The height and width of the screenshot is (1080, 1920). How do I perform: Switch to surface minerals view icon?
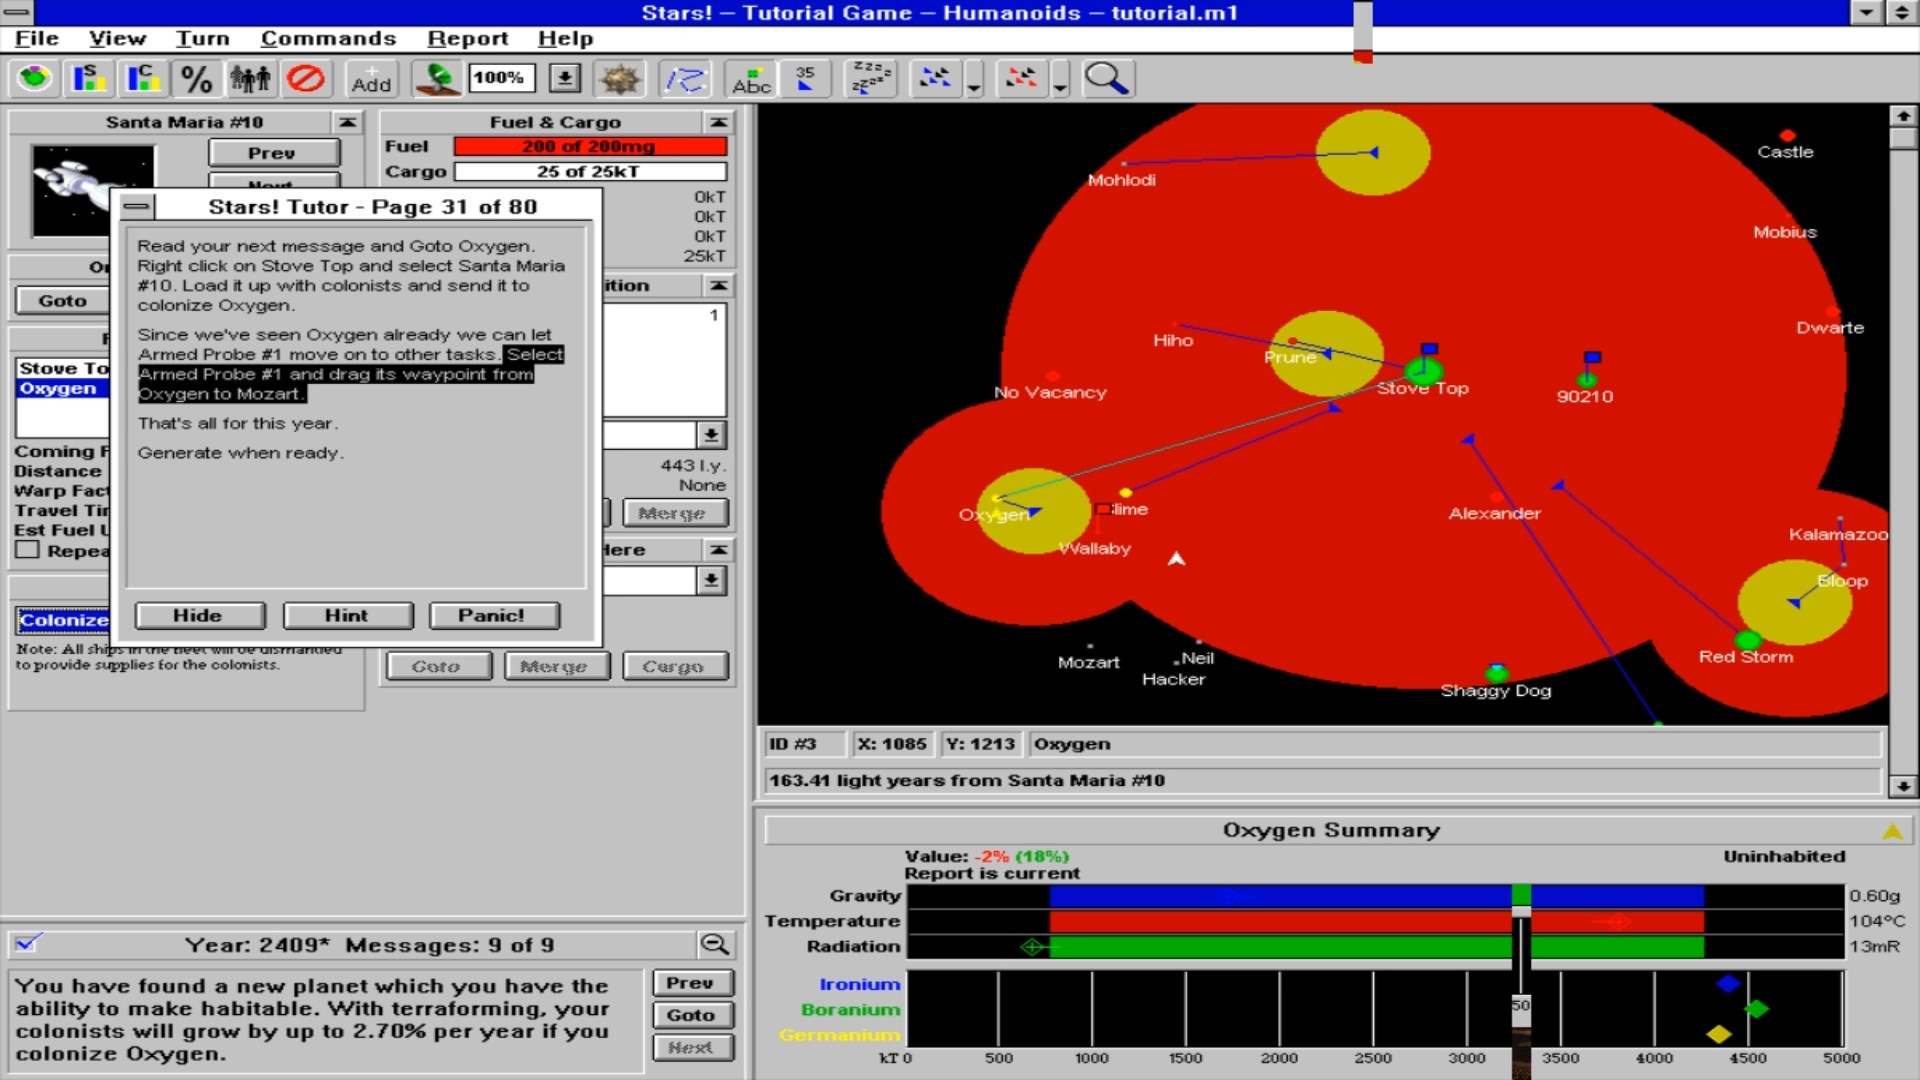point(89,78)
